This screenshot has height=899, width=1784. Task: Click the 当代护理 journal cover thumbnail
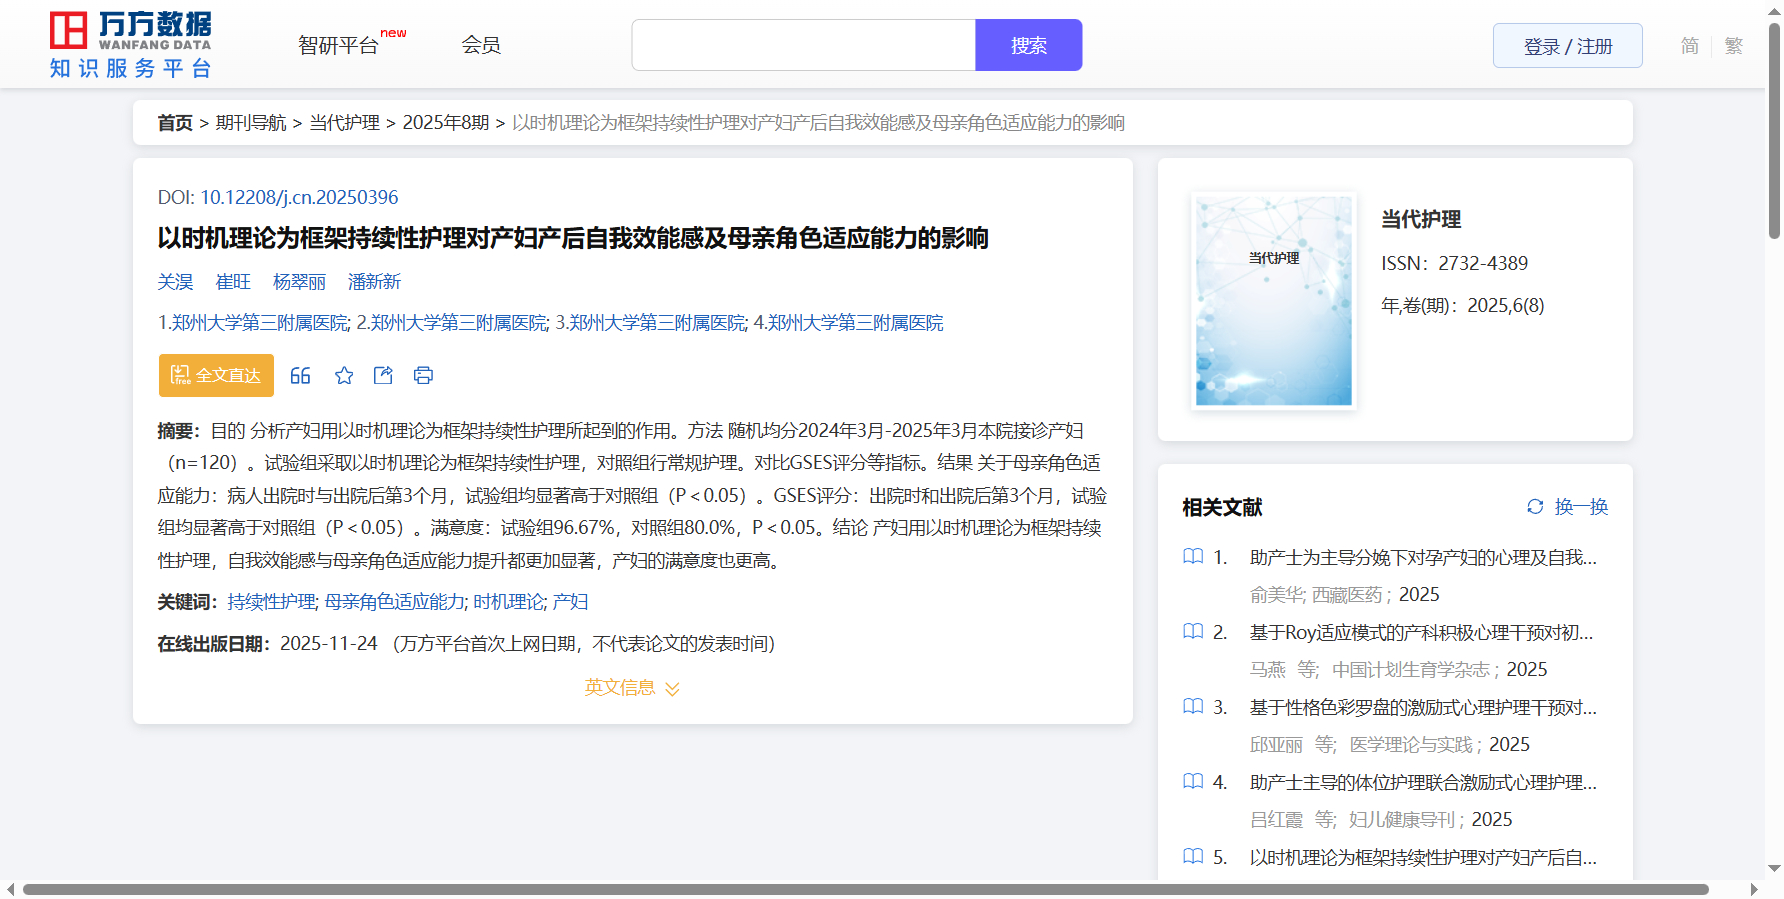(1273, 300)
